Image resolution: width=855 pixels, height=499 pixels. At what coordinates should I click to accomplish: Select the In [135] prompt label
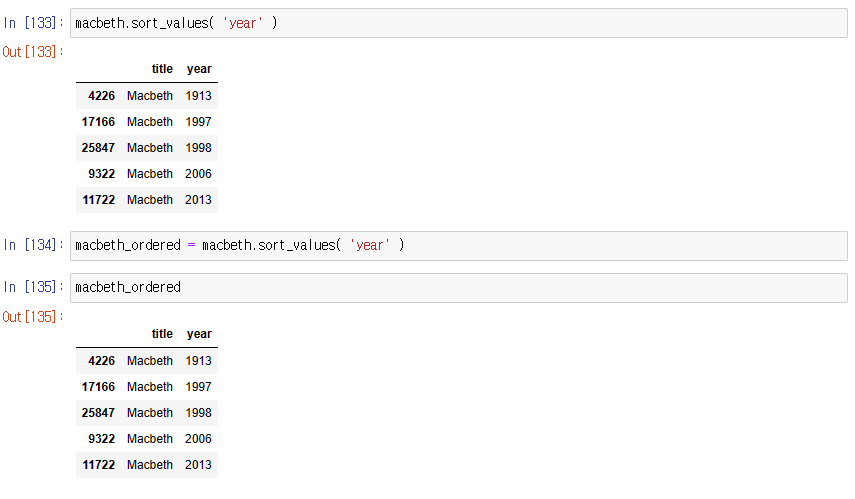[33, 287]
